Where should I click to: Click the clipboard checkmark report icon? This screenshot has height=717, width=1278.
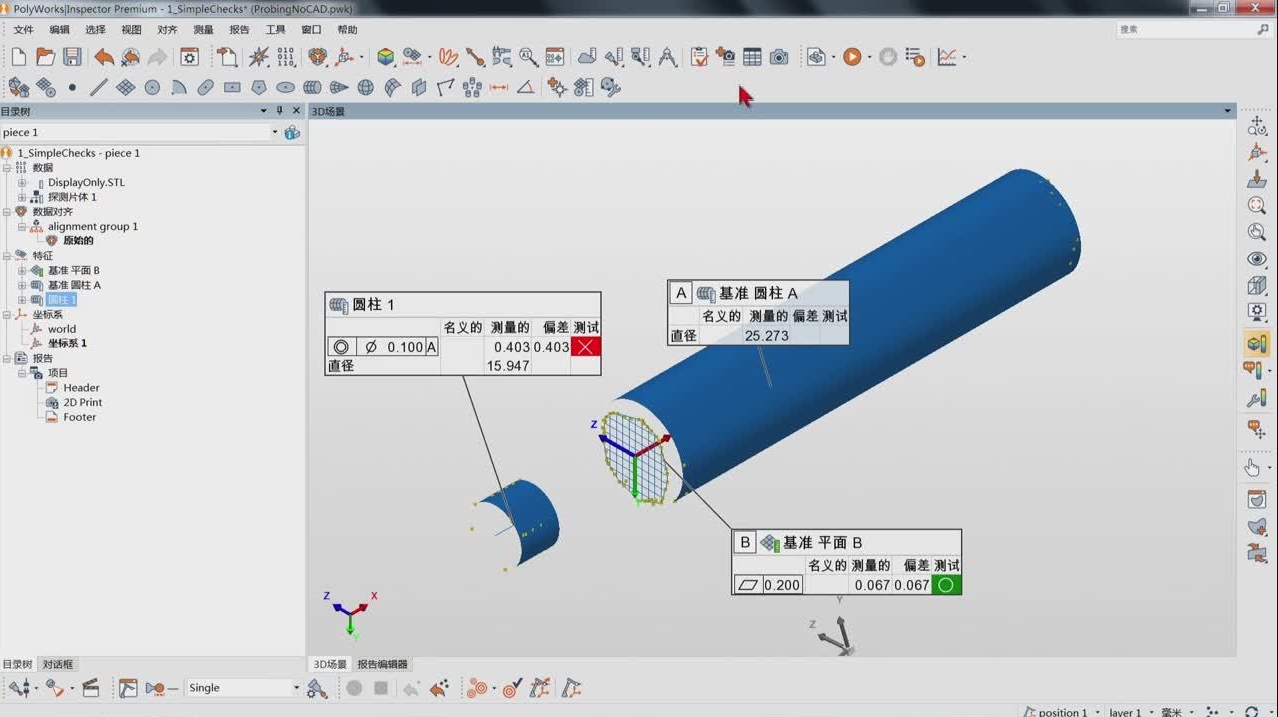tap(699, 57)
